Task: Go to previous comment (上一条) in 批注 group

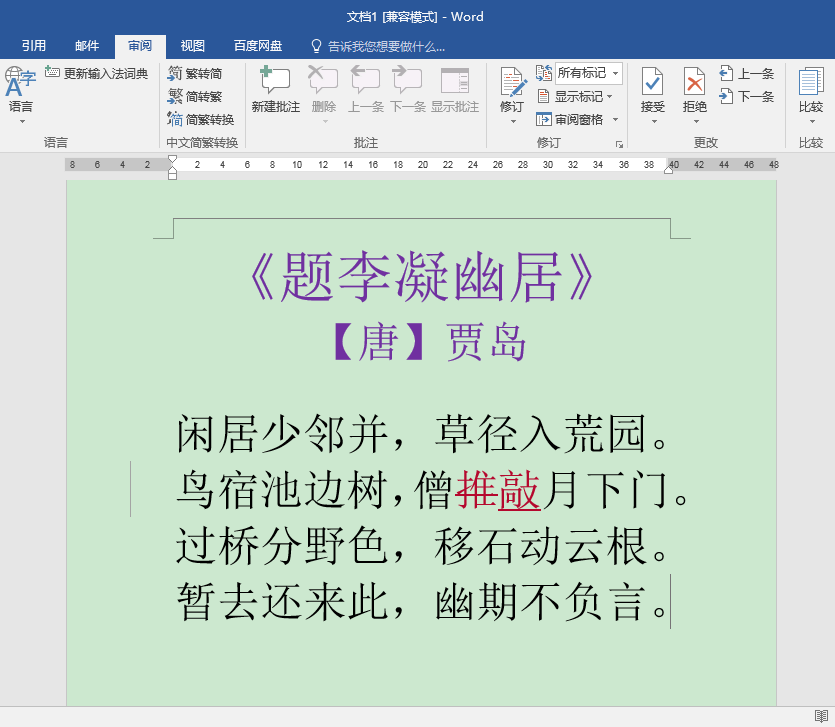Action: [x=365, y=89]
